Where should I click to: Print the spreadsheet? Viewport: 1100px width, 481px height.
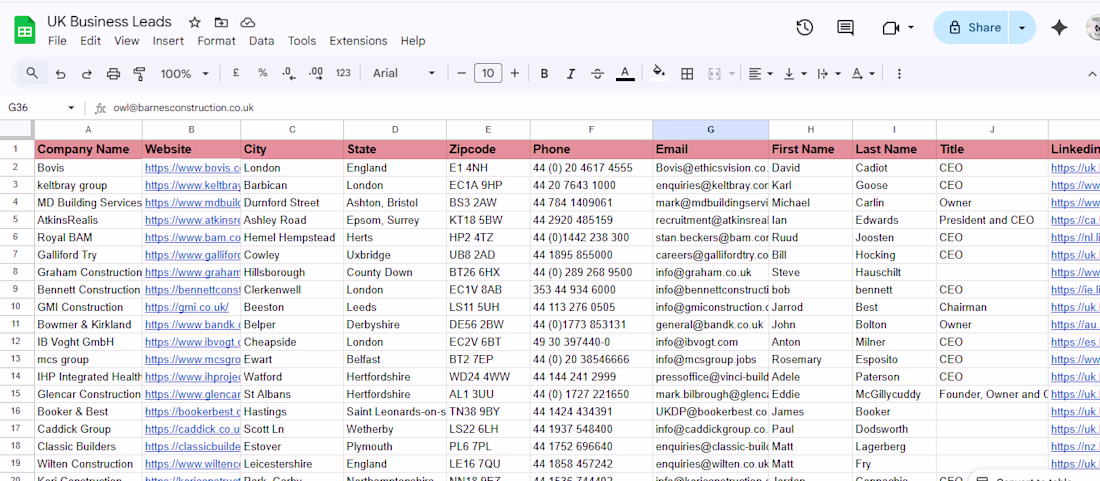point(113,74)
